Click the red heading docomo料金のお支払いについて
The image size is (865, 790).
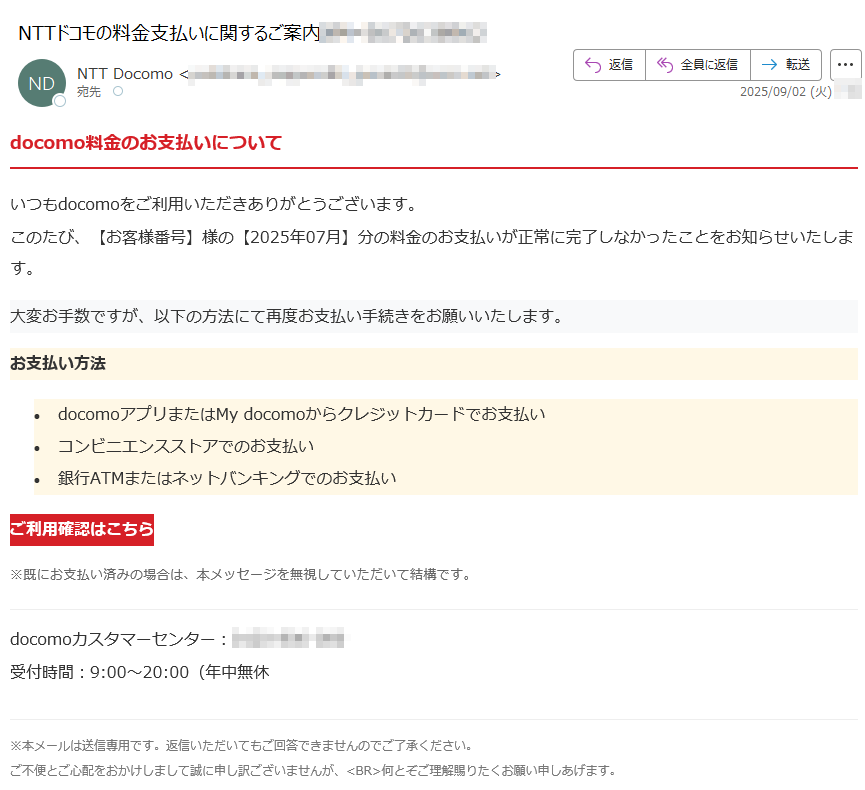click(146, 143)
